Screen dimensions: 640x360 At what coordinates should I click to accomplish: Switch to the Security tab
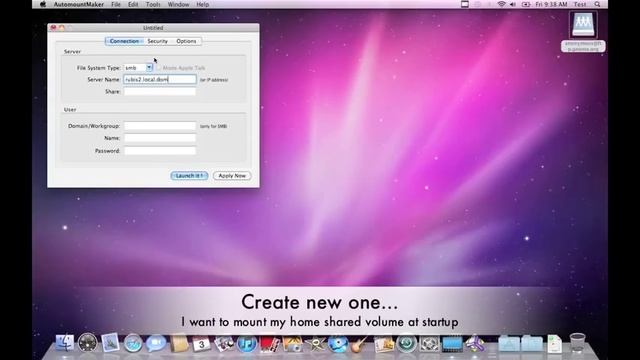[x=158, y=41]
